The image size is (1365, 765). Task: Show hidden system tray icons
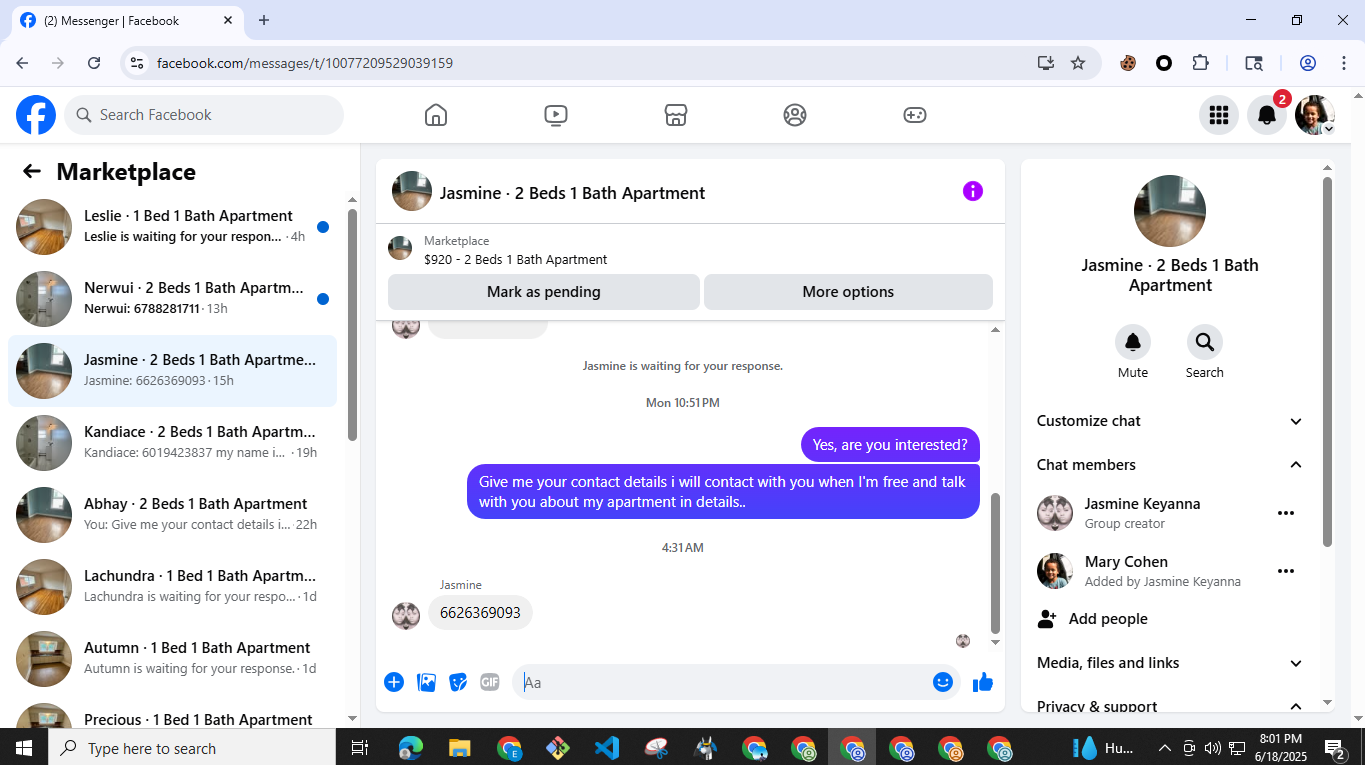1164,748
